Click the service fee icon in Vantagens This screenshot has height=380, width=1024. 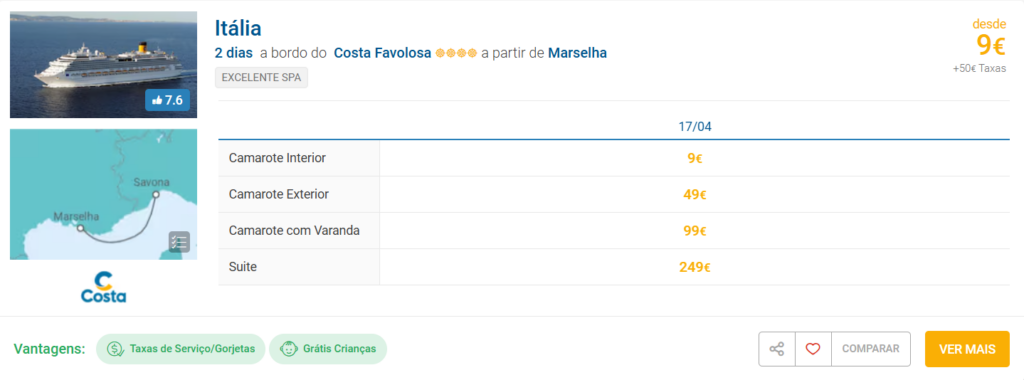coord(115,349)
